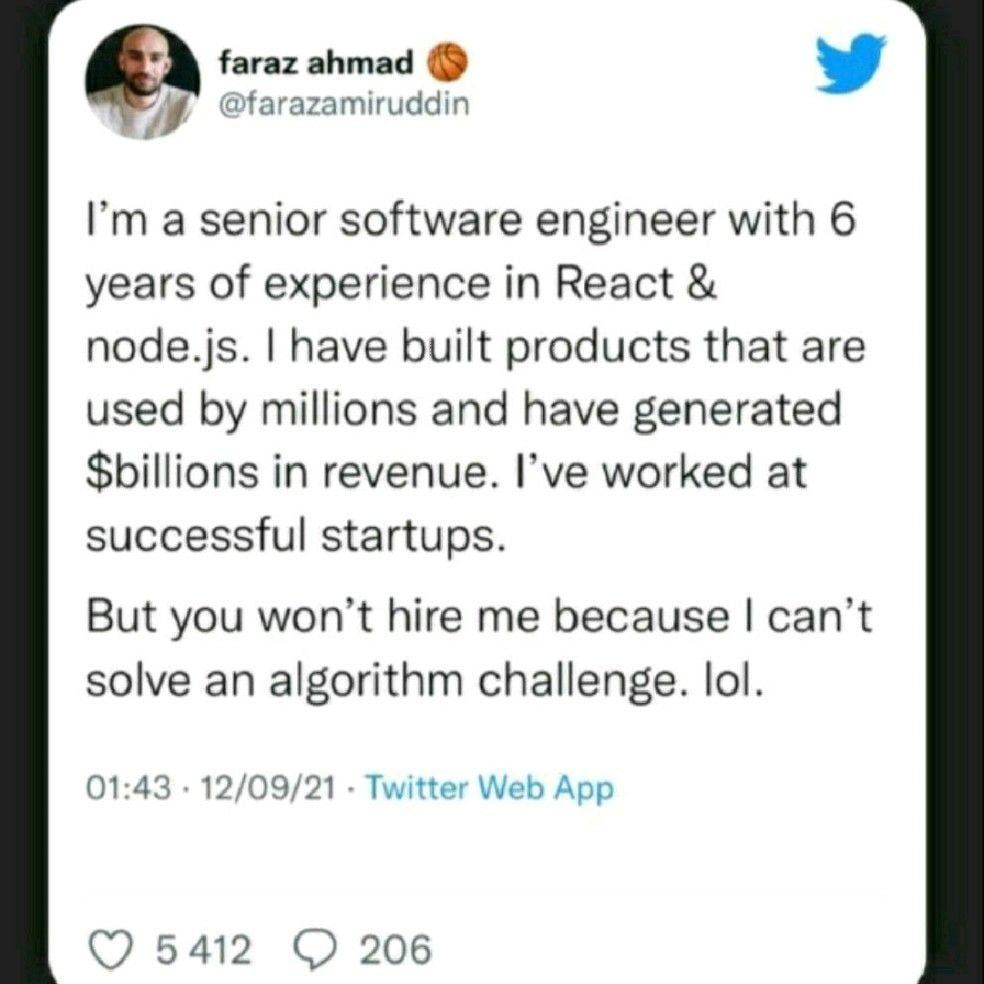Click the "Twitter Web App" source link

pyautogui.click(x=487, y=789)
